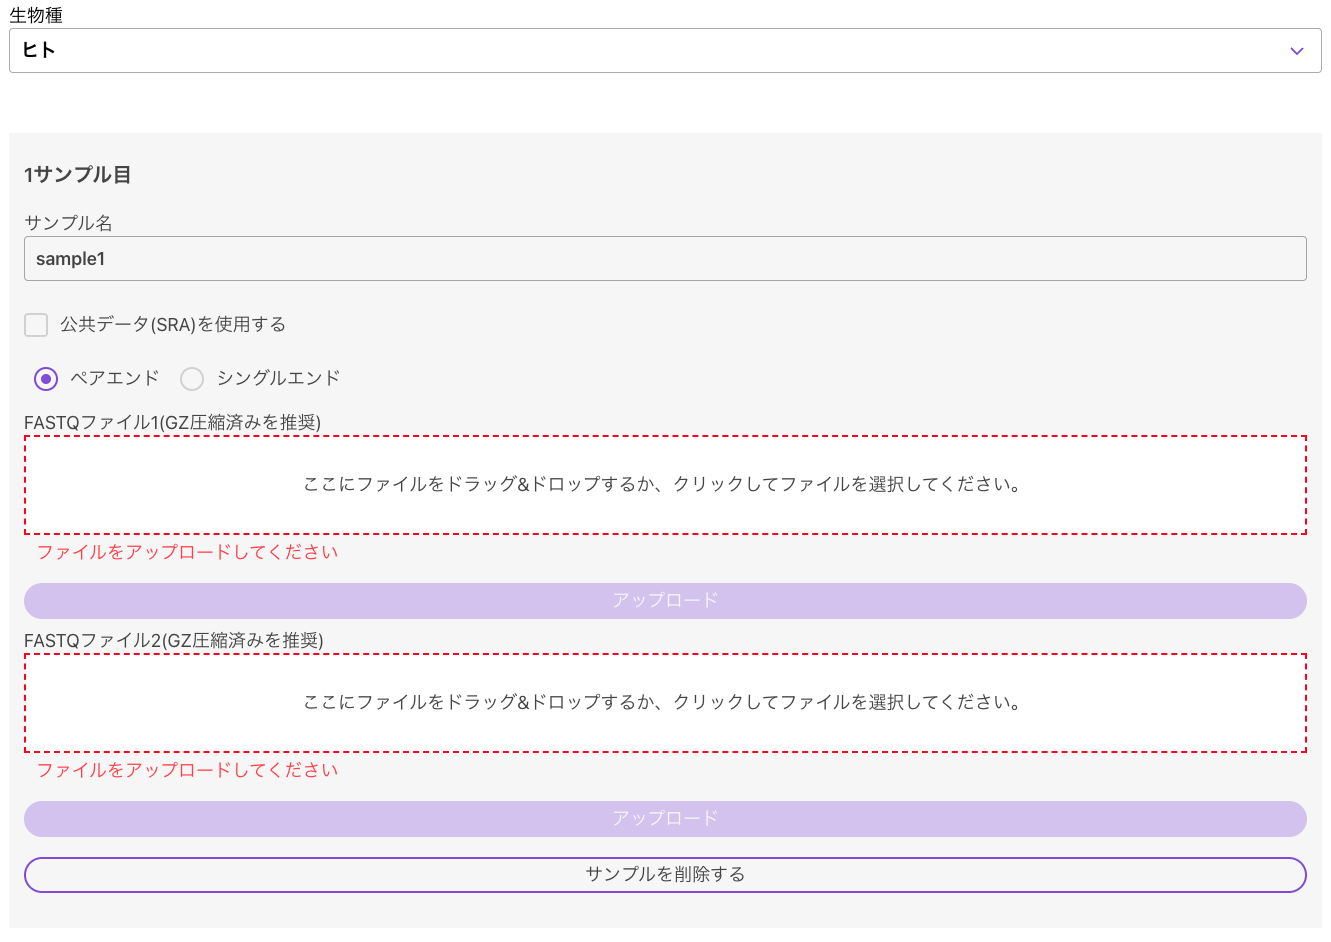Click the sample1 name input field
Image resolution: width=1331 pixels, height=942 pixels.
[x=665, y=258]
